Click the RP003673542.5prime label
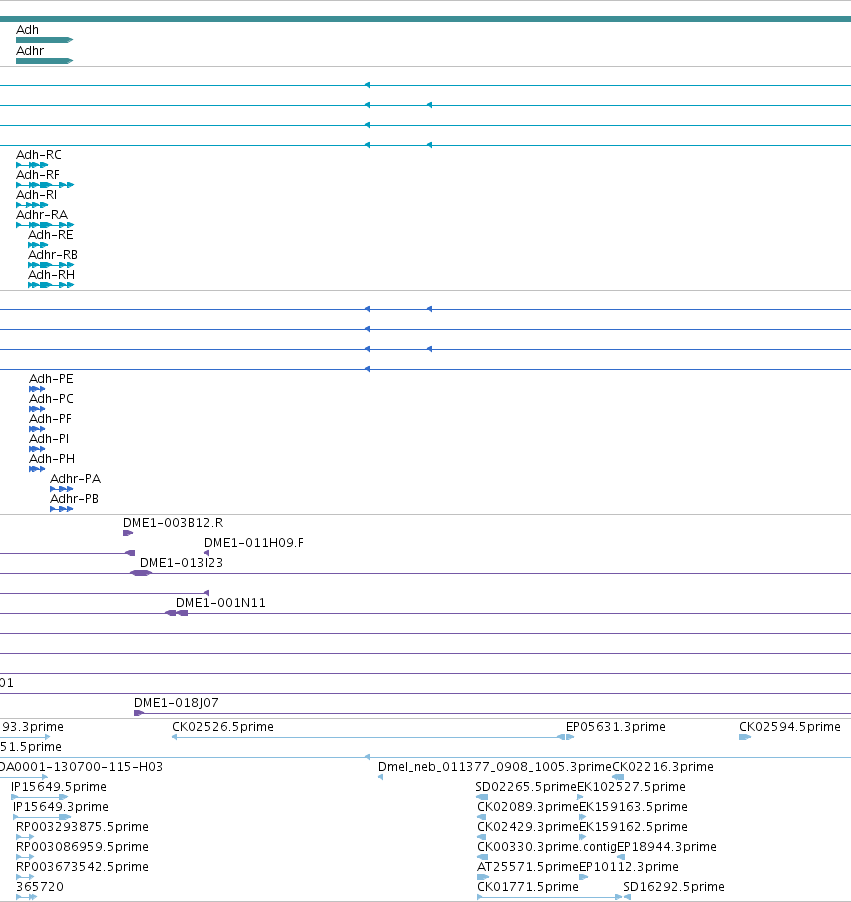This screenshot has height=902, width=851. [82, 867]
